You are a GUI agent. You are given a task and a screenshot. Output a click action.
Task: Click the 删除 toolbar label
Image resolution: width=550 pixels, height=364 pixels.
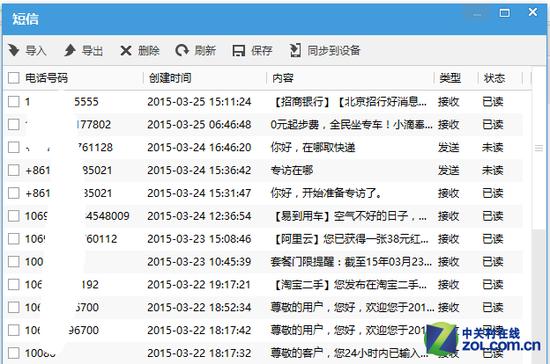(148, 51)
